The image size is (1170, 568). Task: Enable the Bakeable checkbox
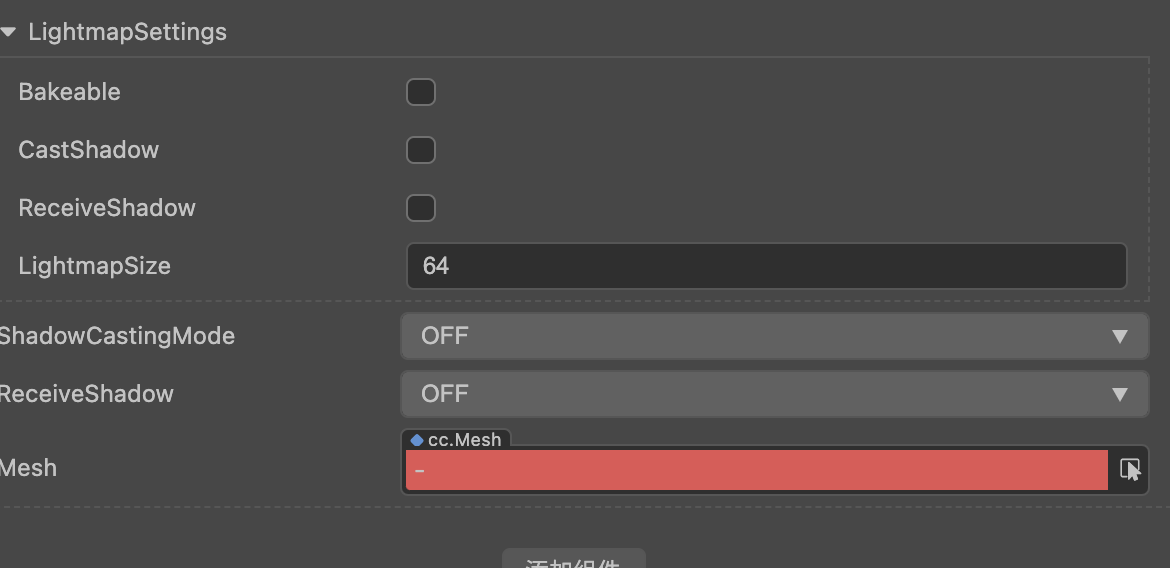pos(421,92)
